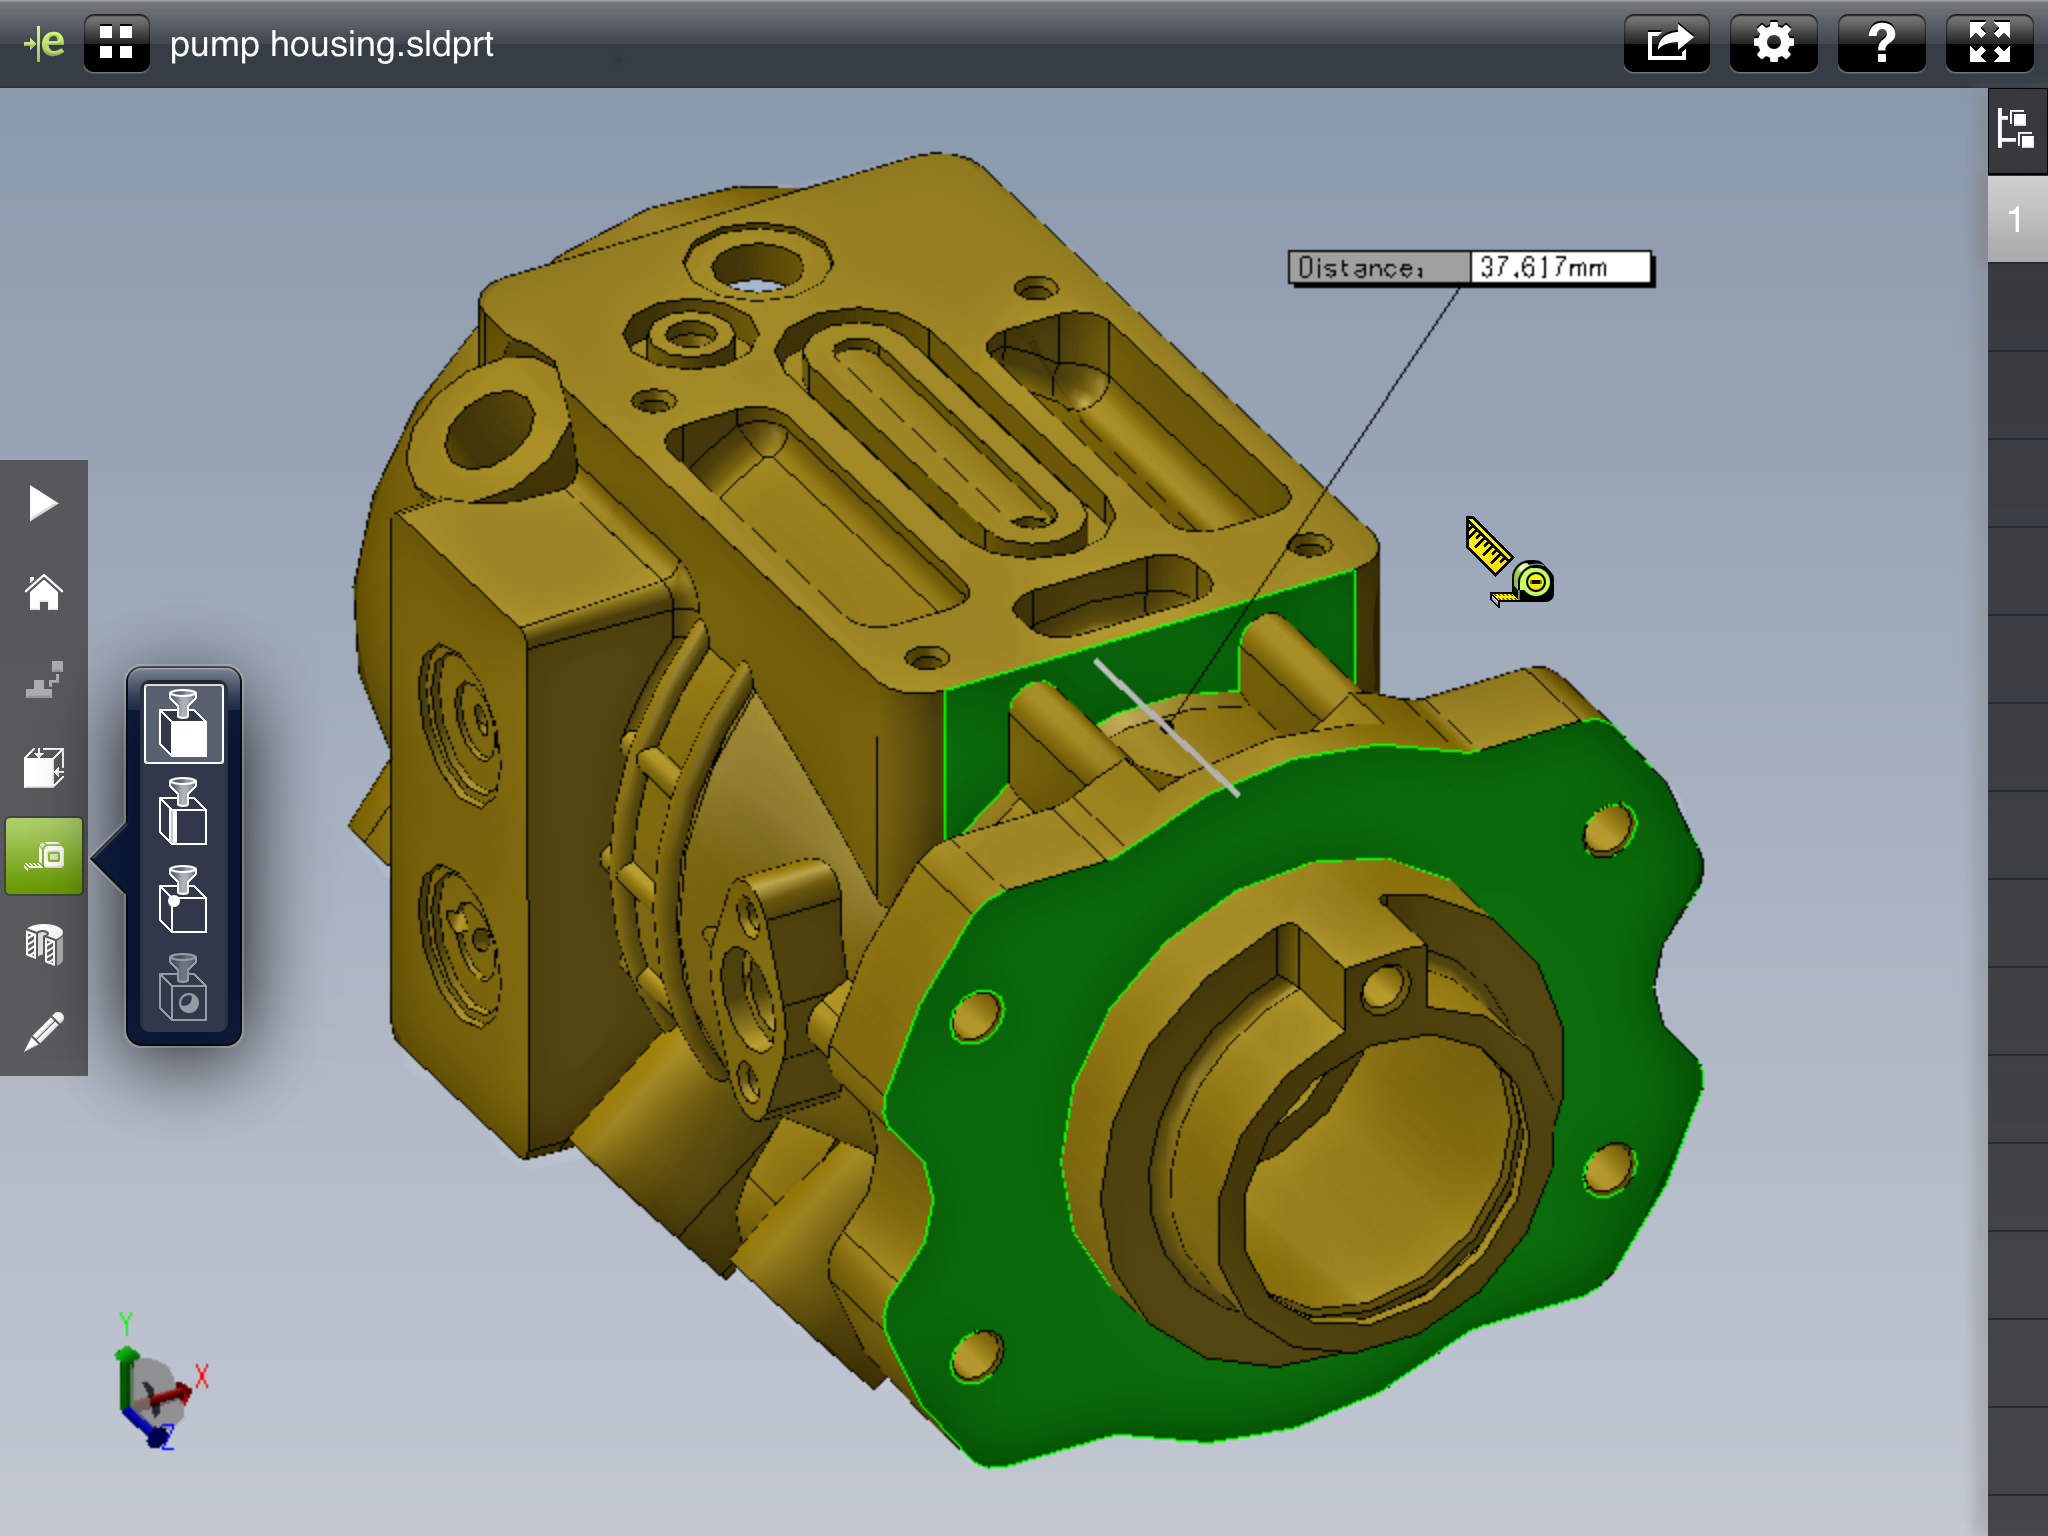Start the animation playback tool

coord(44,503)
